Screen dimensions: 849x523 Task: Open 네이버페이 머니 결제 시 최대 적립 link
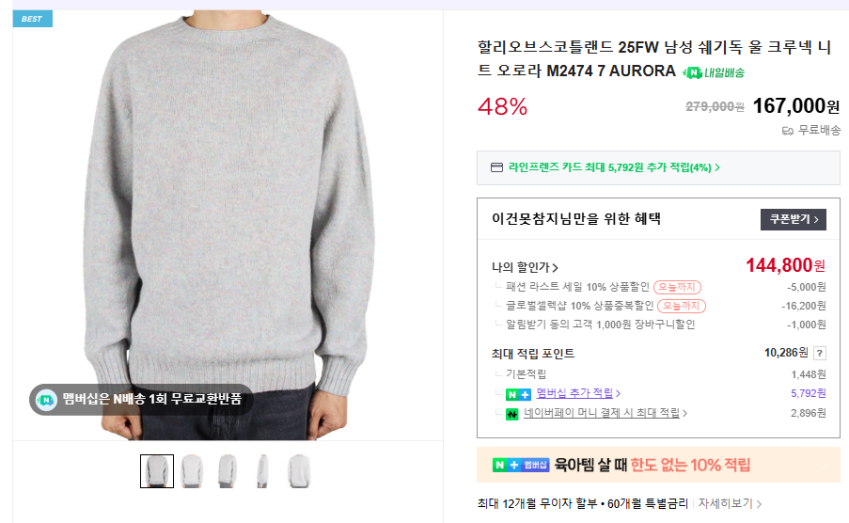[x=602, y=413]
